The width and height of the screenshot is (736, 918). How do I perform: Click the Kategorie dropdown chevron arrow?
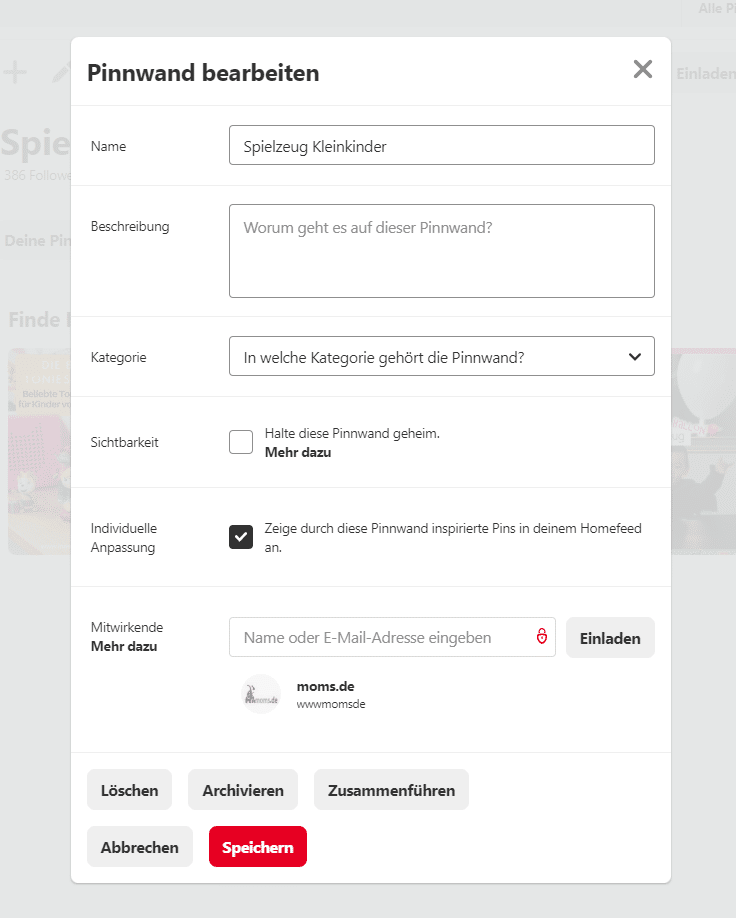click(635, 357)
